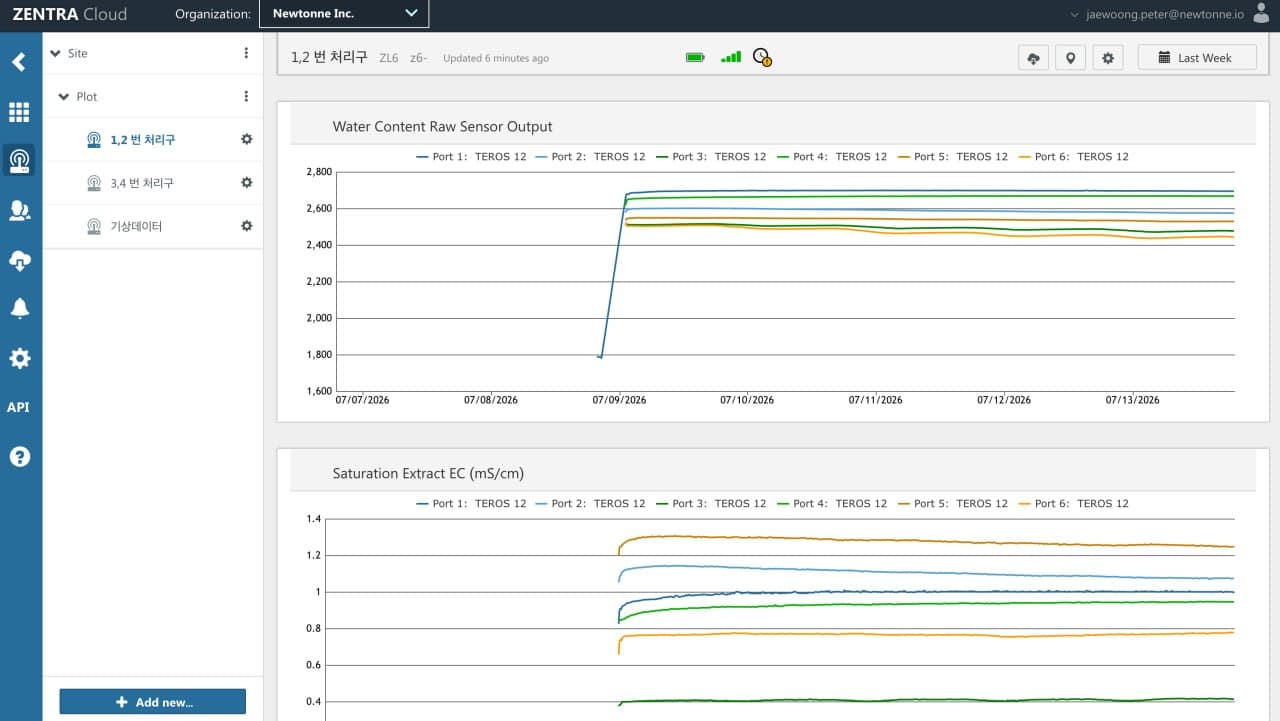Open the notifications bell icon
This screenshot has height=721, width=1280.
(19, 308)
